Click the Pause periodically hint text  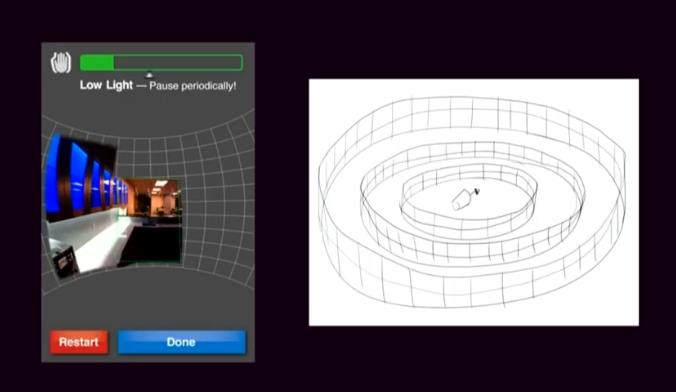click(x=193, y=86)
